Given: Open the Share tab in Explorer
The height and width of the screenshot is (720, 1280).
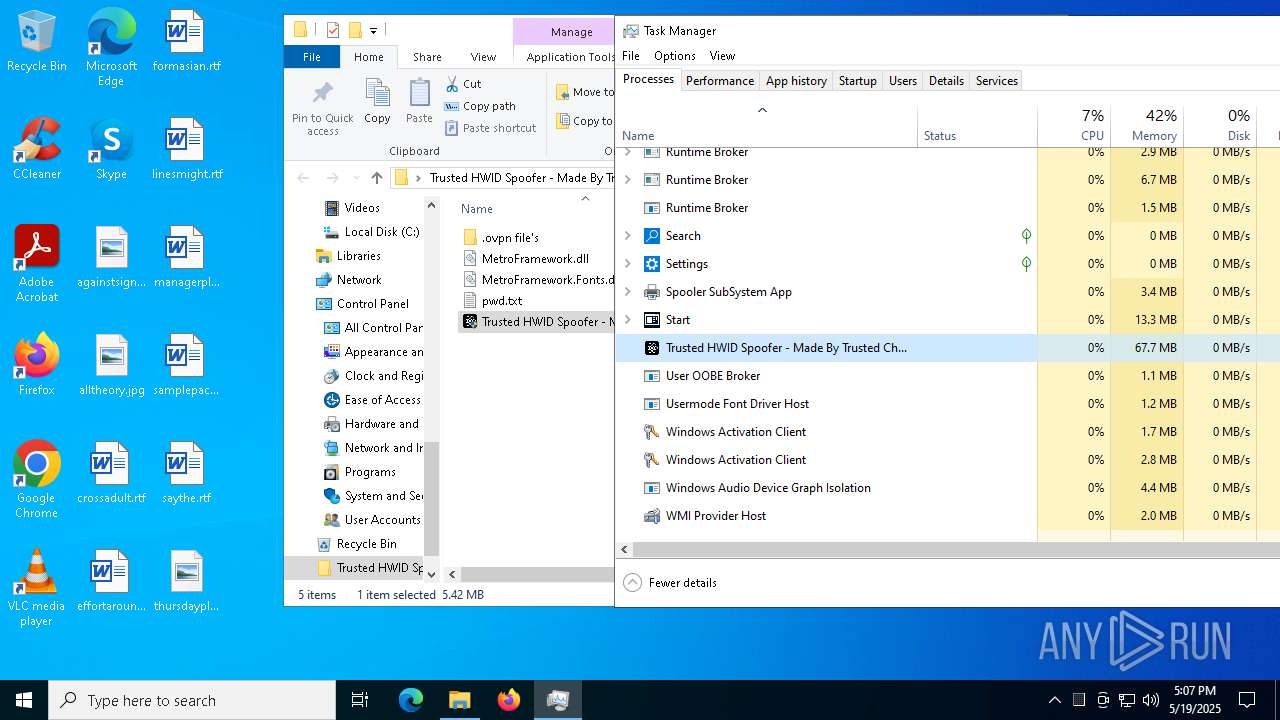Looking at the screenshot, I should point(427,57).
